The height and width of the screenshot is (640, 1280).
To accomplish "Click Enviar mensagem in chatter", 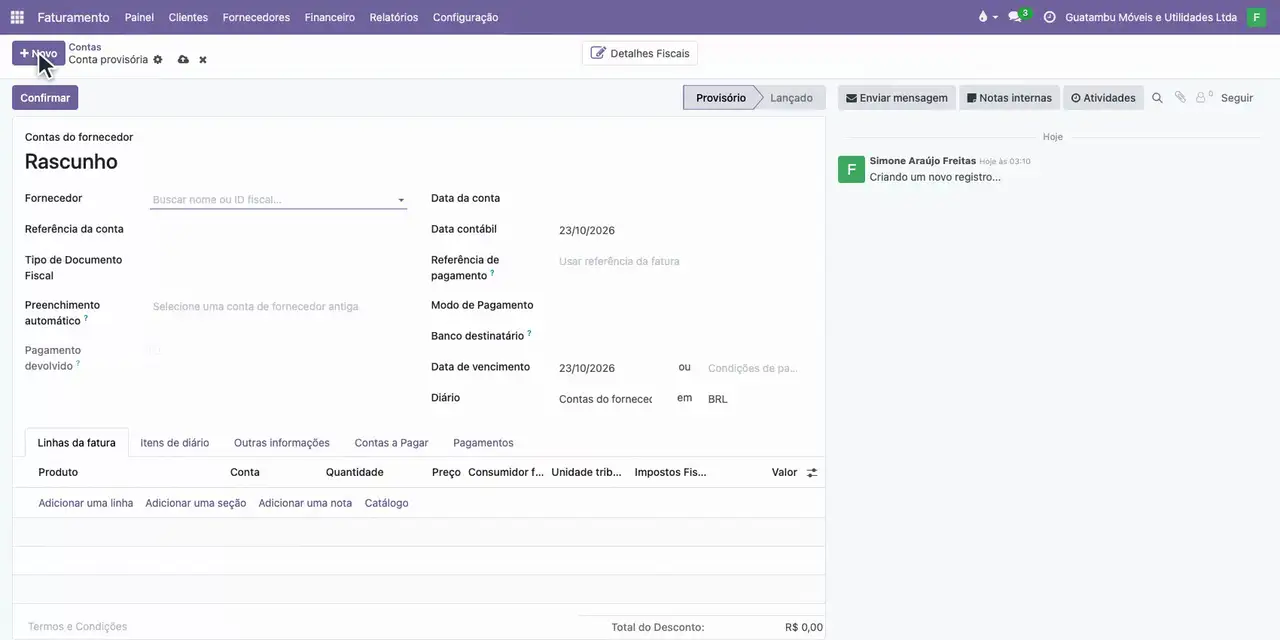I will point(896,98).
